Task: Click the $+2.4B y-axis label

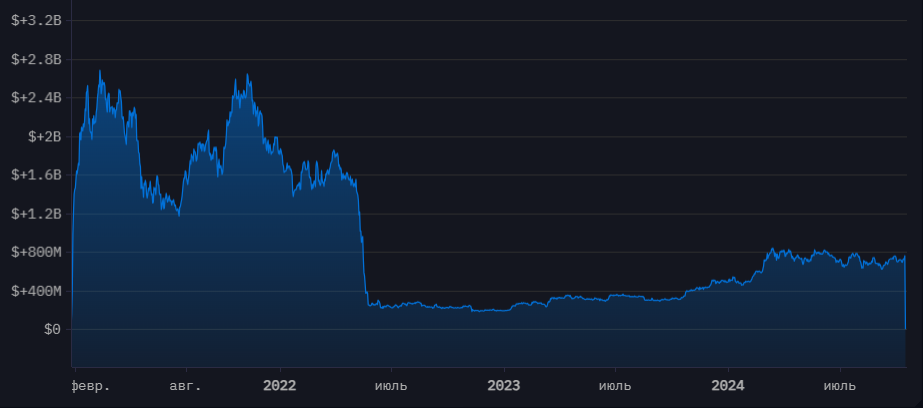Action: pyautogui.click(x=36, y=98)
